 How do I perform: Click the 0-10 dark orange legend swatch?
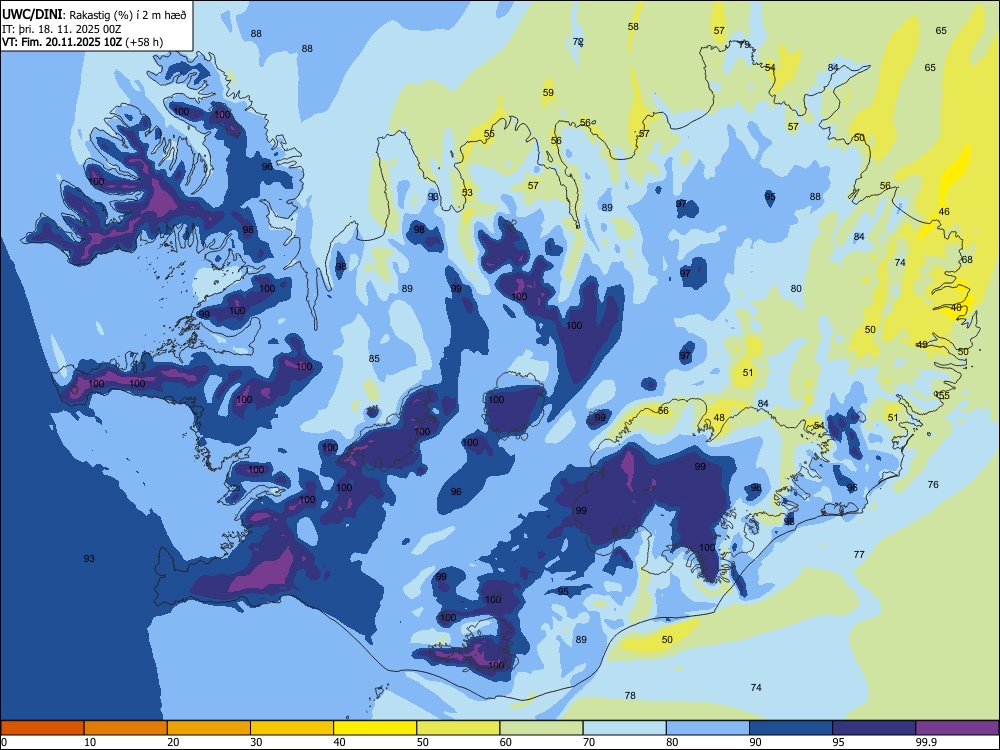tap(42, 728)
